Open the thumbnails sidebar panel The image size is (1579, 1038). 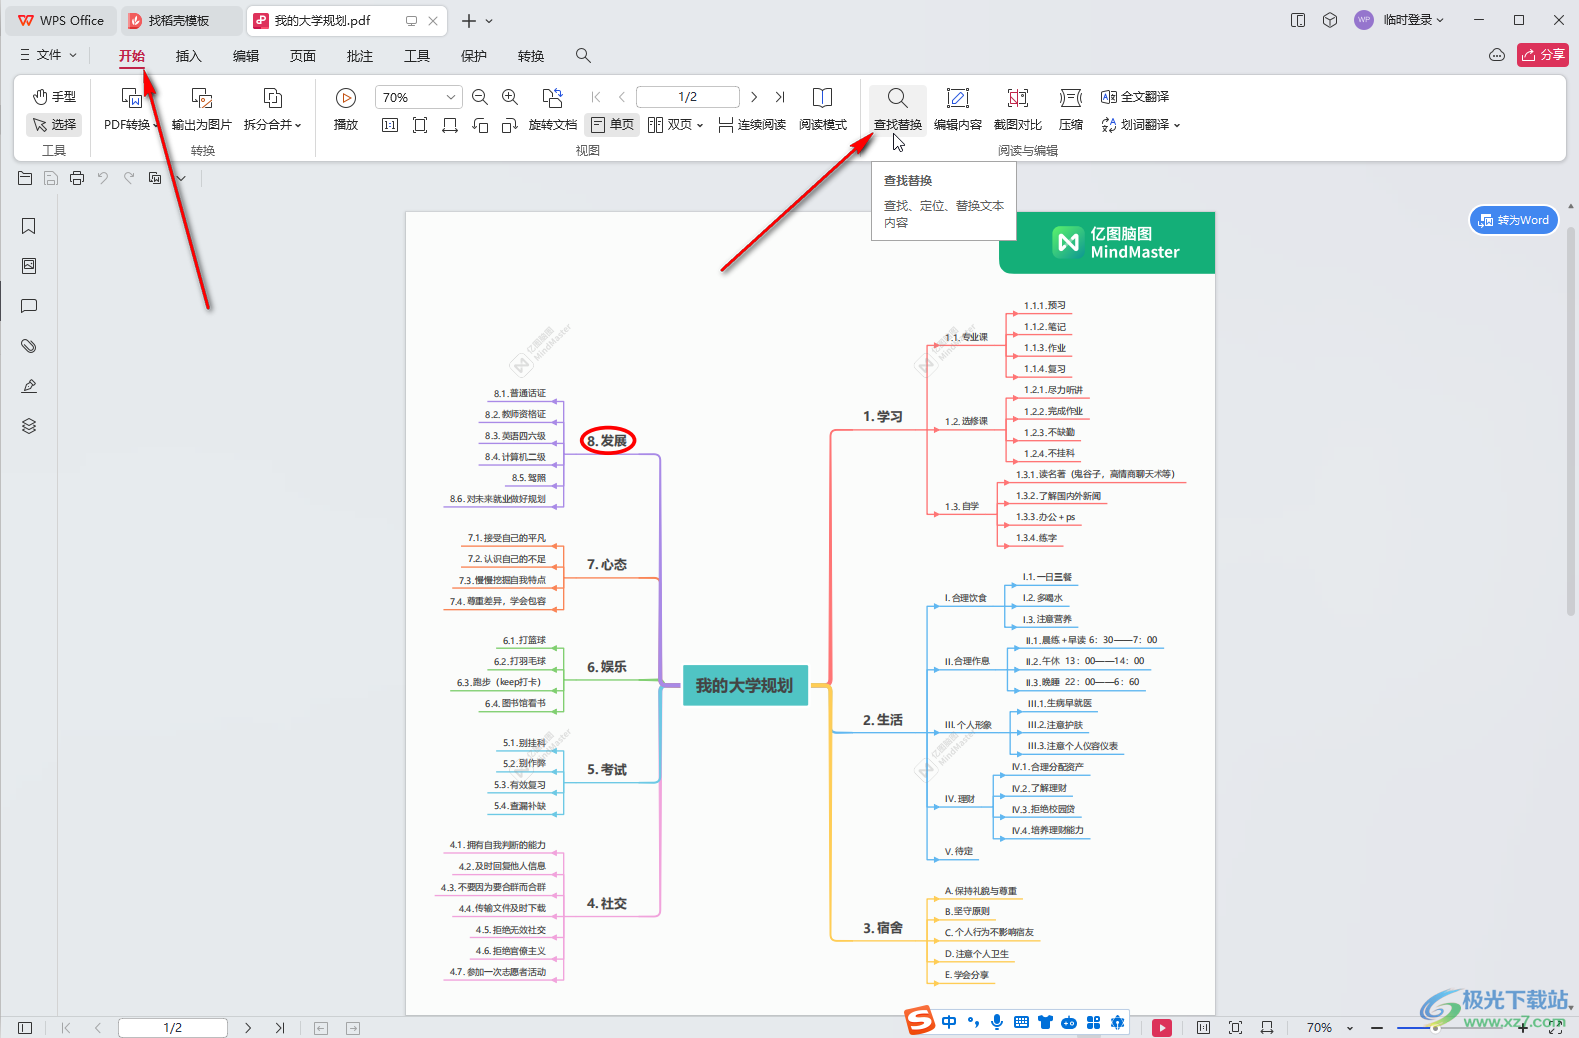[x=29, y=266]
